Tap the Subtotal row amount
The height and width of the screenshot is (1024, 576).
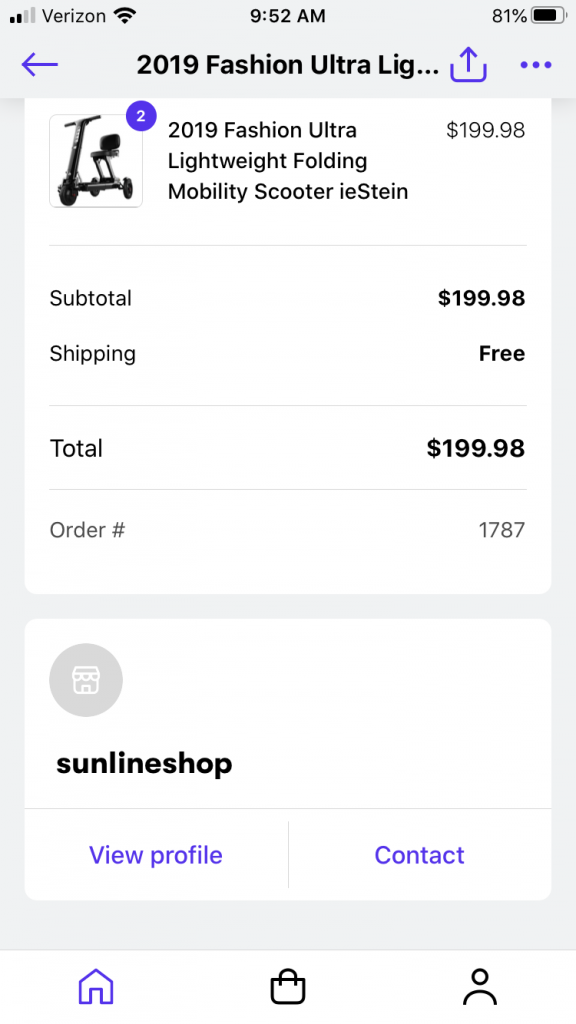click(x=481, y=298)
